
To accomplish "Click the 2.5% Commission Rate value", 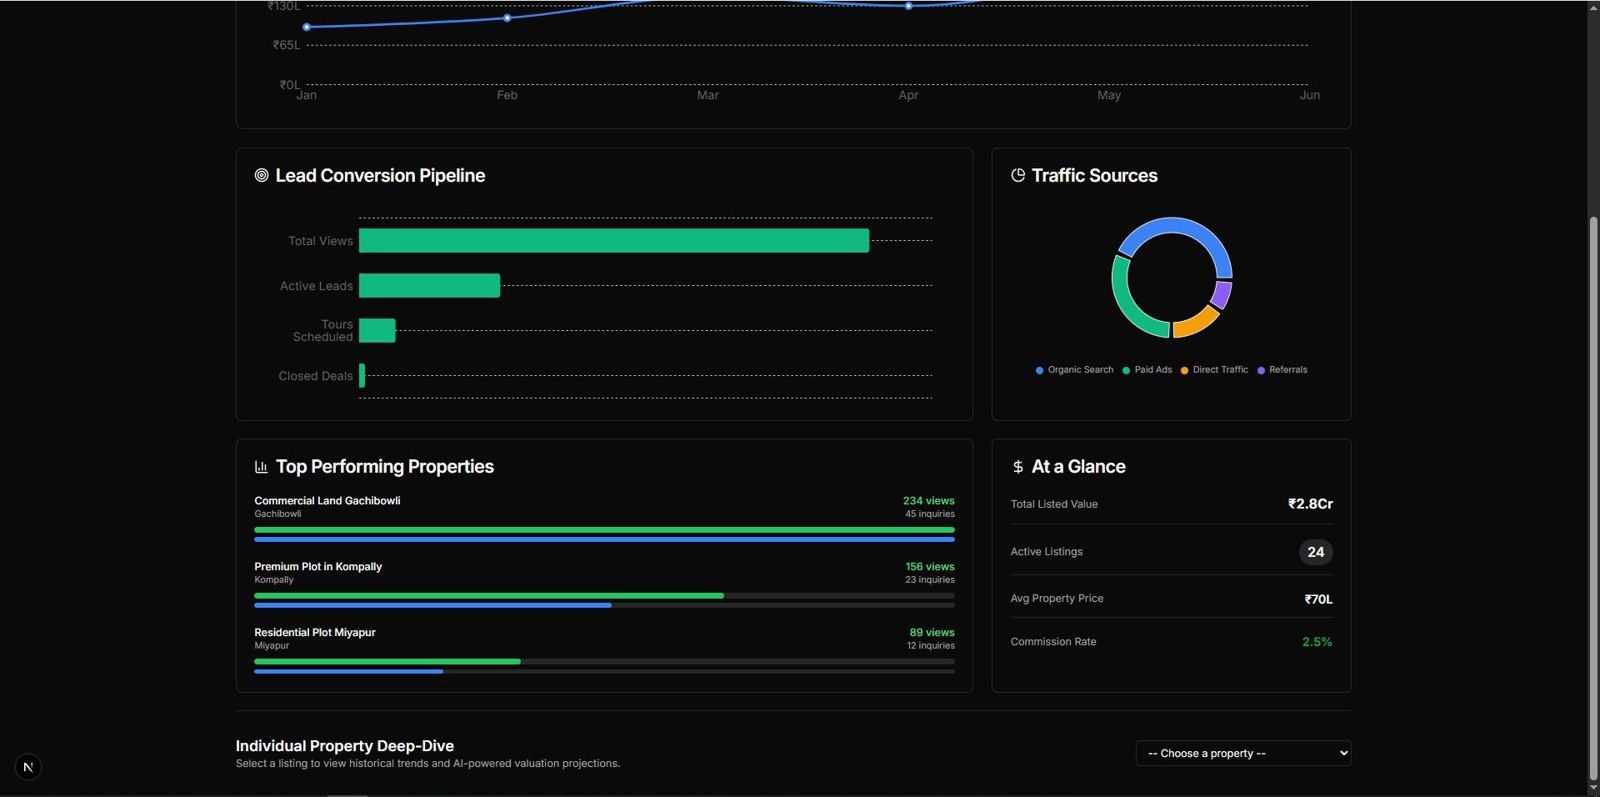I will [x=1317, y=642].
